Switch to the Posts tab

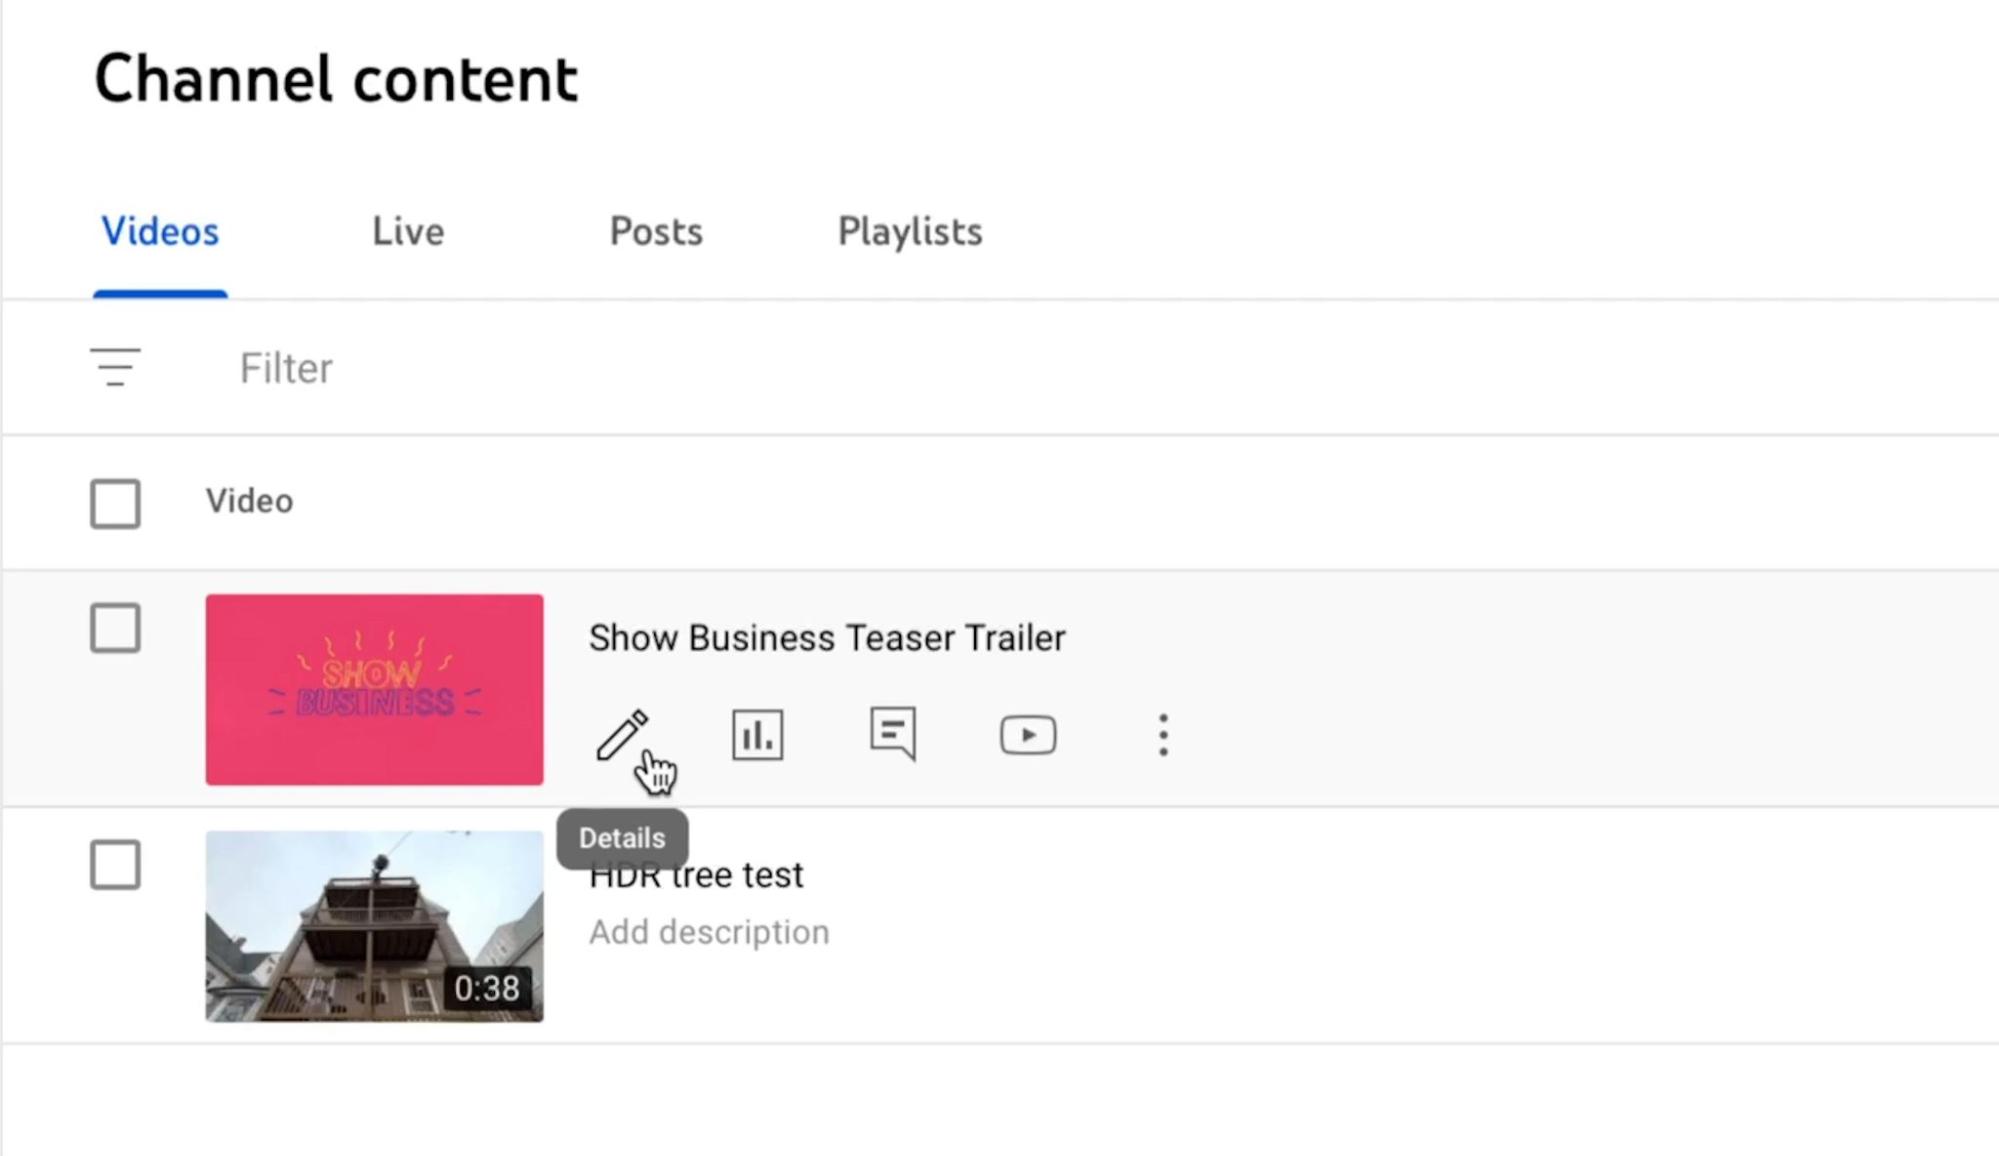(x=656, y=232)
